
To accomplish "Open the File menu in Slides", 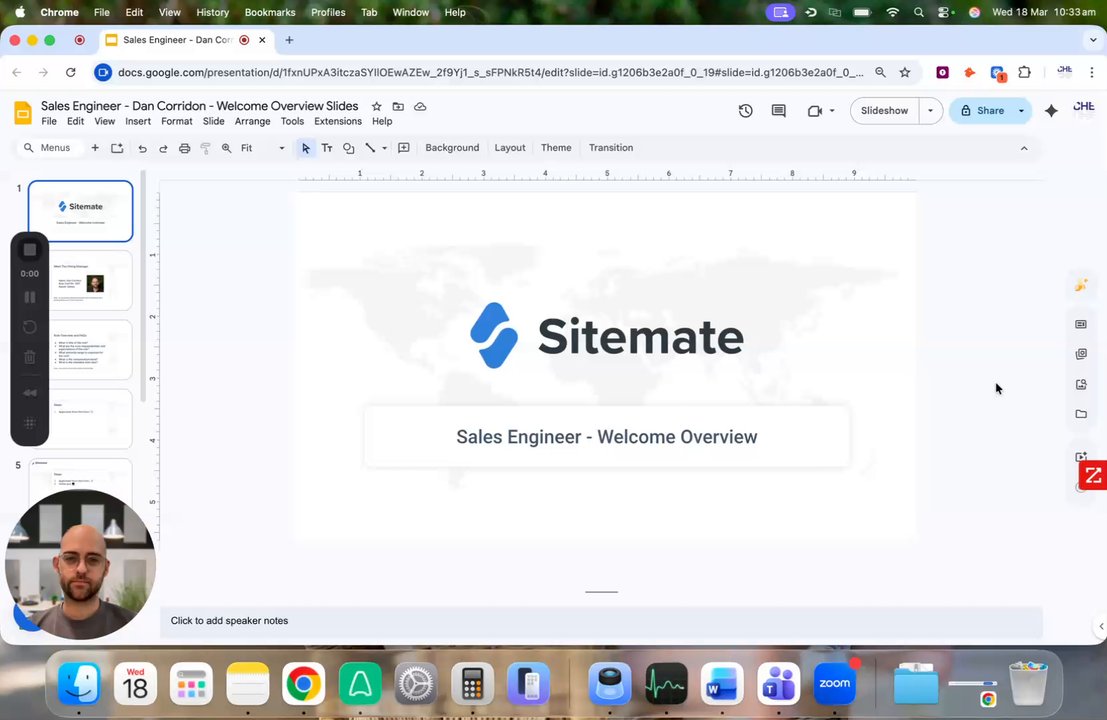I will point(49,121).
